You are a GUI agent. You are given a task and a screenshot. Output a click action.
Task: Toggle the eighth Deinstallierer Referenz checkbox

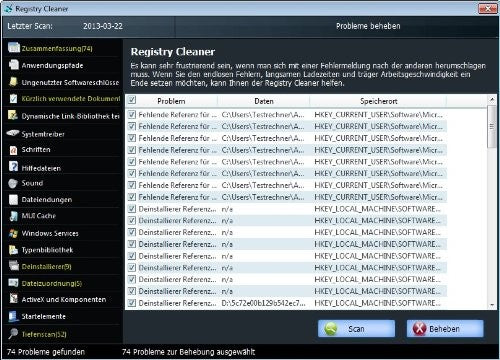[132, 291]
